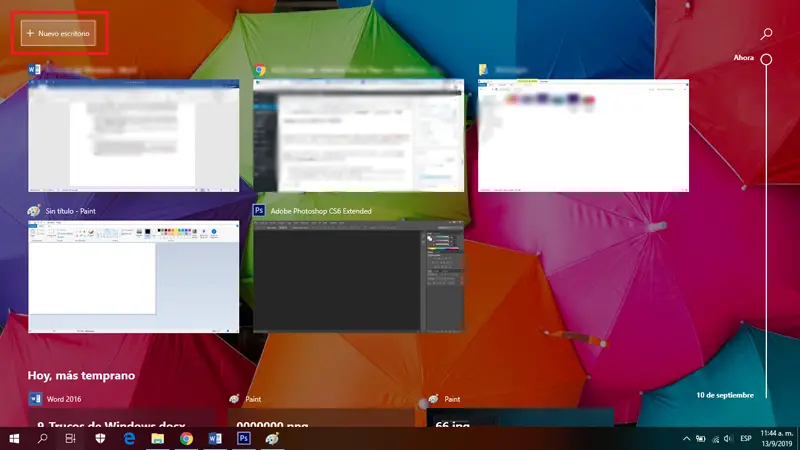Jump to 10 de septiembre on timeline

tap(725, 395)
